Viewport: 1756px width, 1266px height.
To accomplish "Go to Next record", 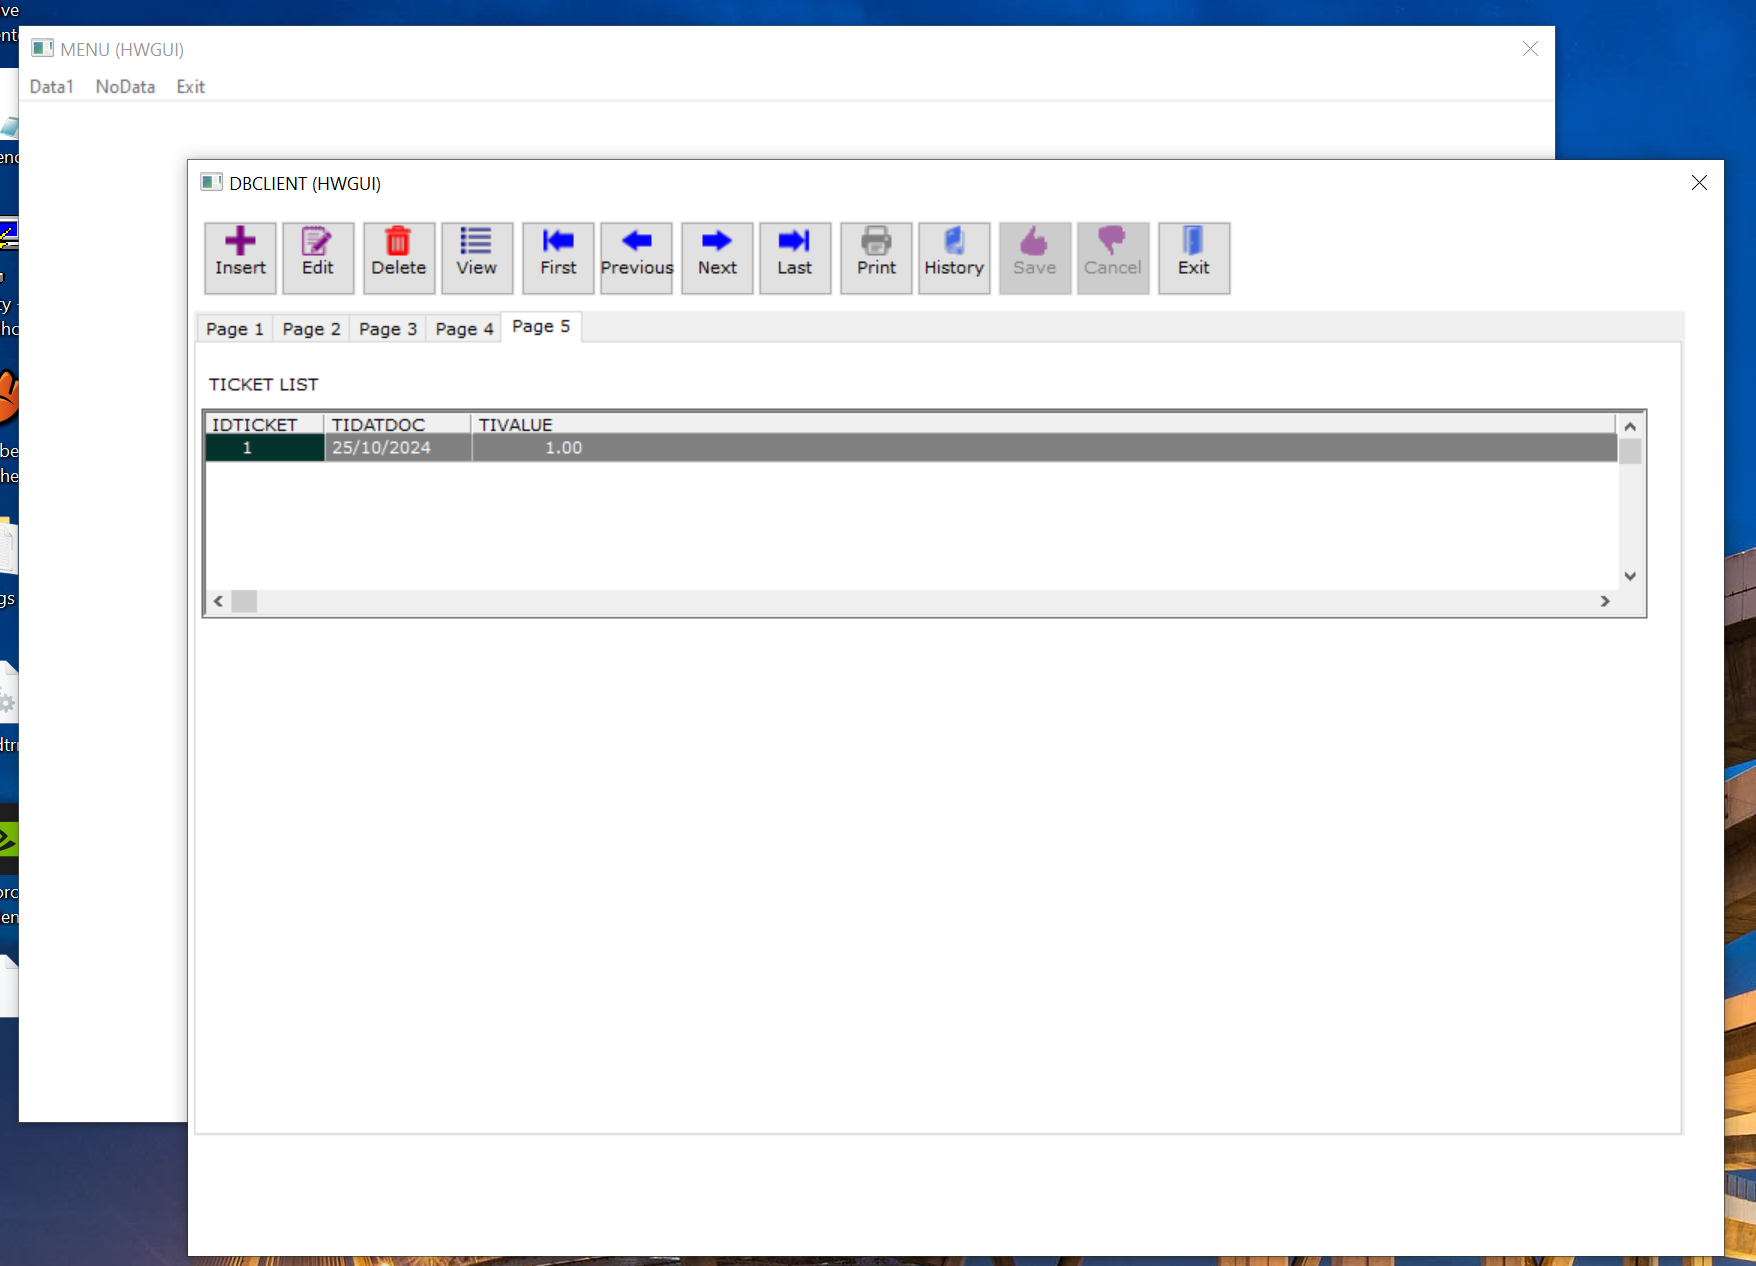I will tap(717, 258).
